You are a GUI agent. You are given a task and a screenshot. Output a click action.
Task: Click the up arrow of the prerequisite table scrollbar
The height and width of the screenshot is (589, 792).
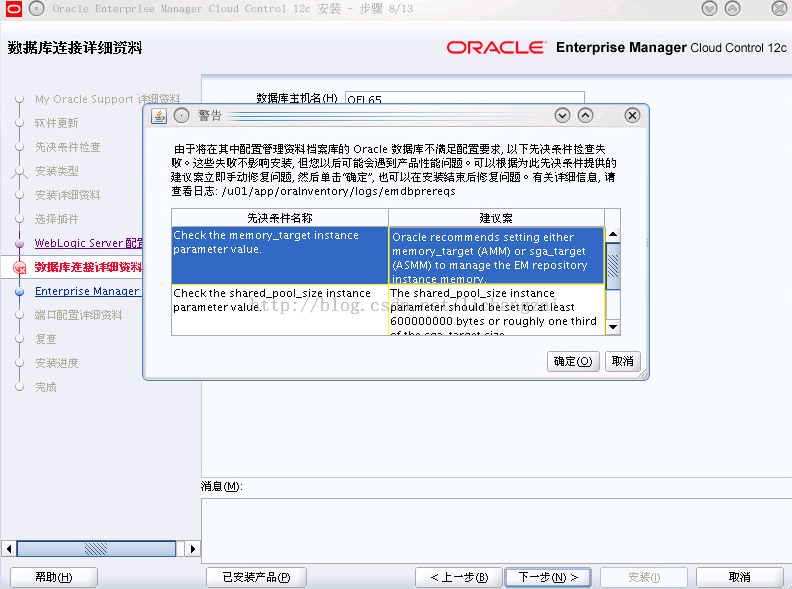pyautogui.click(x=613, y=234)
